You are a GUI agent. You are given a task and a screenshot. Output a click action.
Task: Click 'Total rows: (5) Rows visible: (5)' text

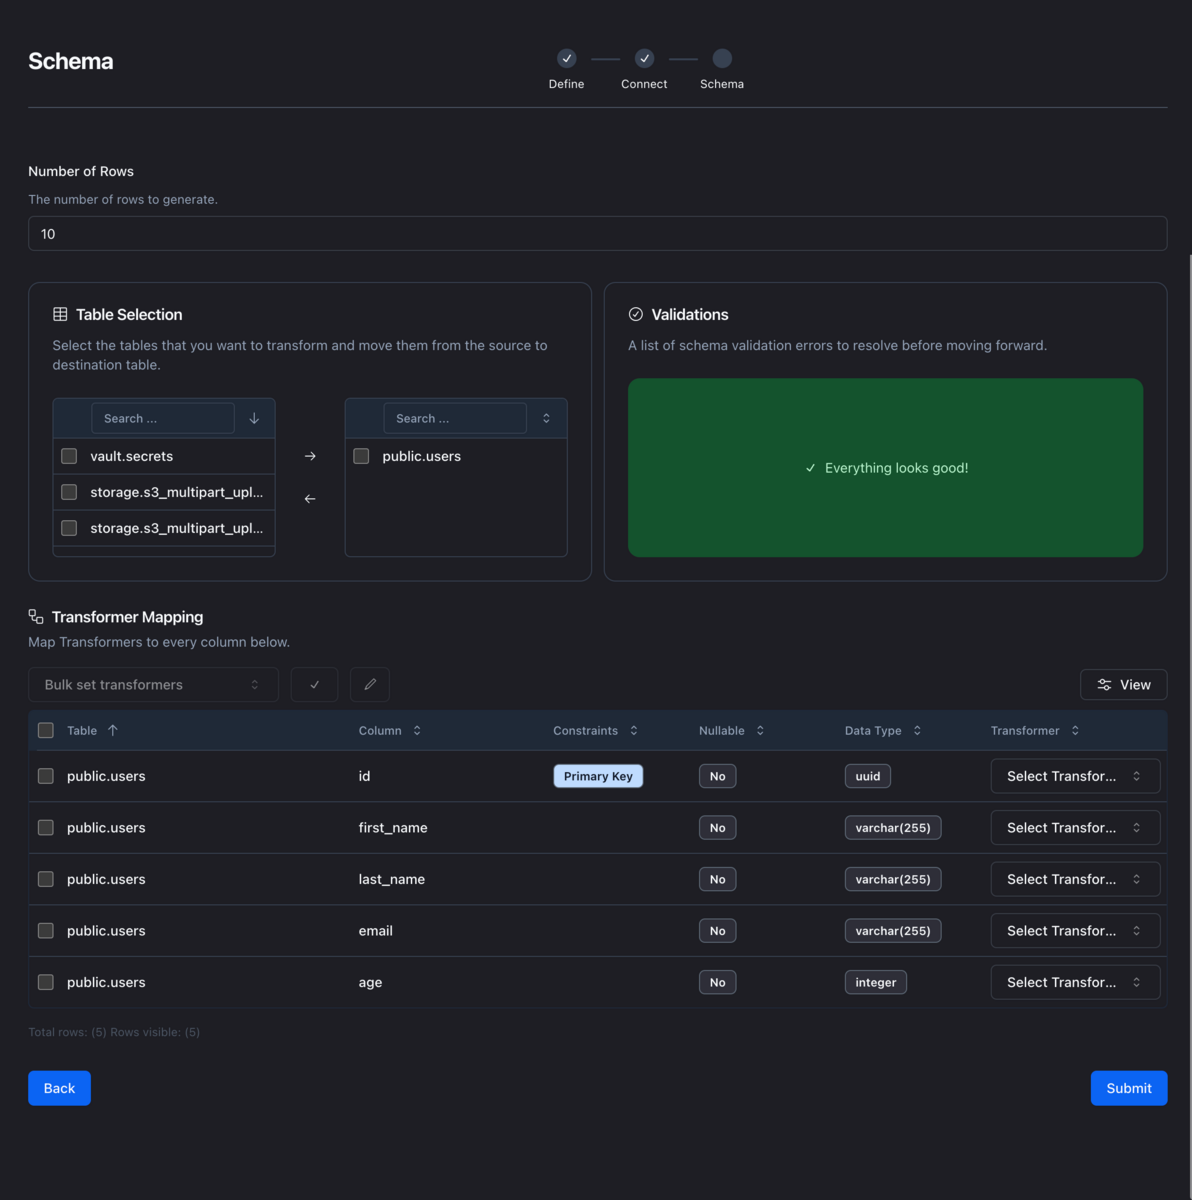(x=114, y=1032)
